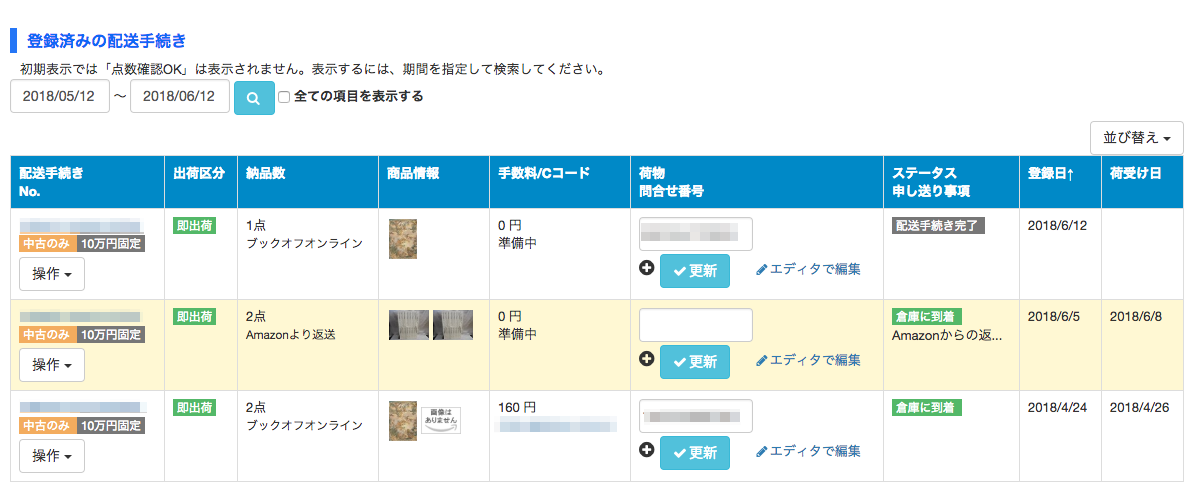Open 操作 dropdown in first row
This screenshot has width=1186, height=485.
coord(52,274)
